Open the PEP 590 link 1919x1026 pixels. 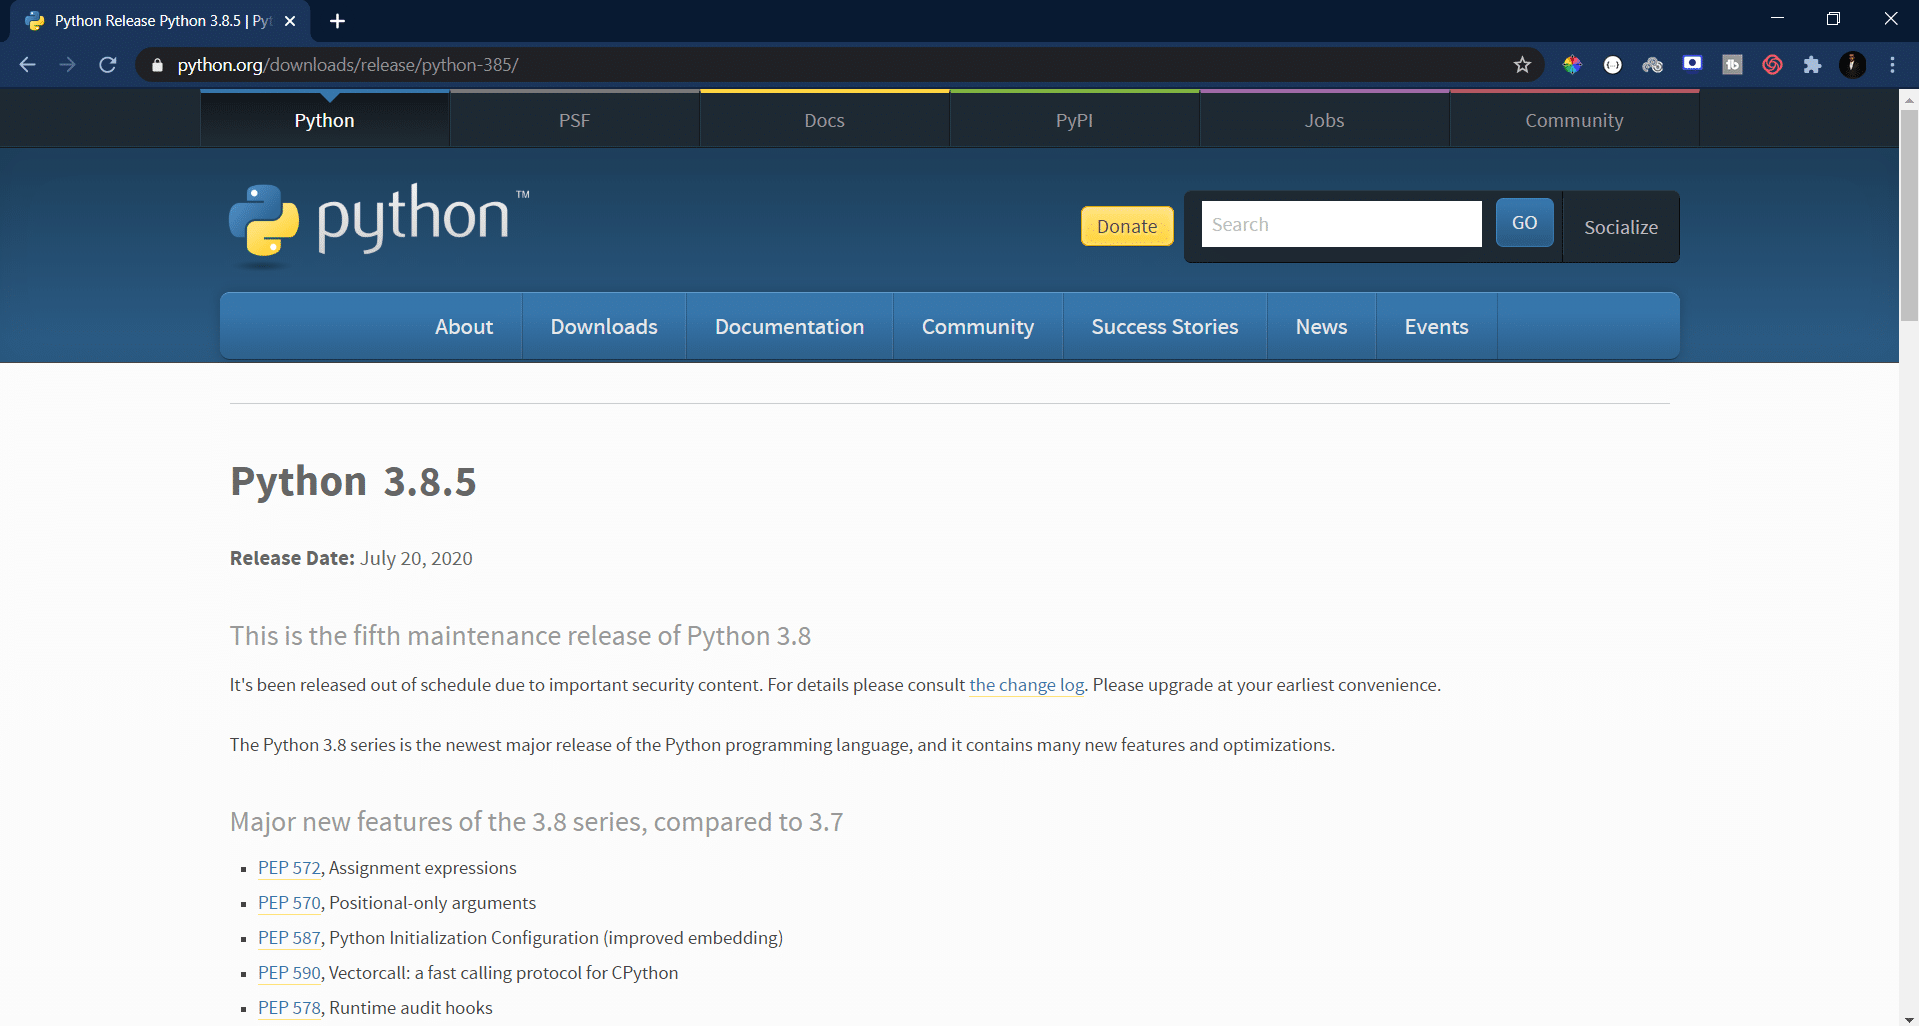click(289, 973)
